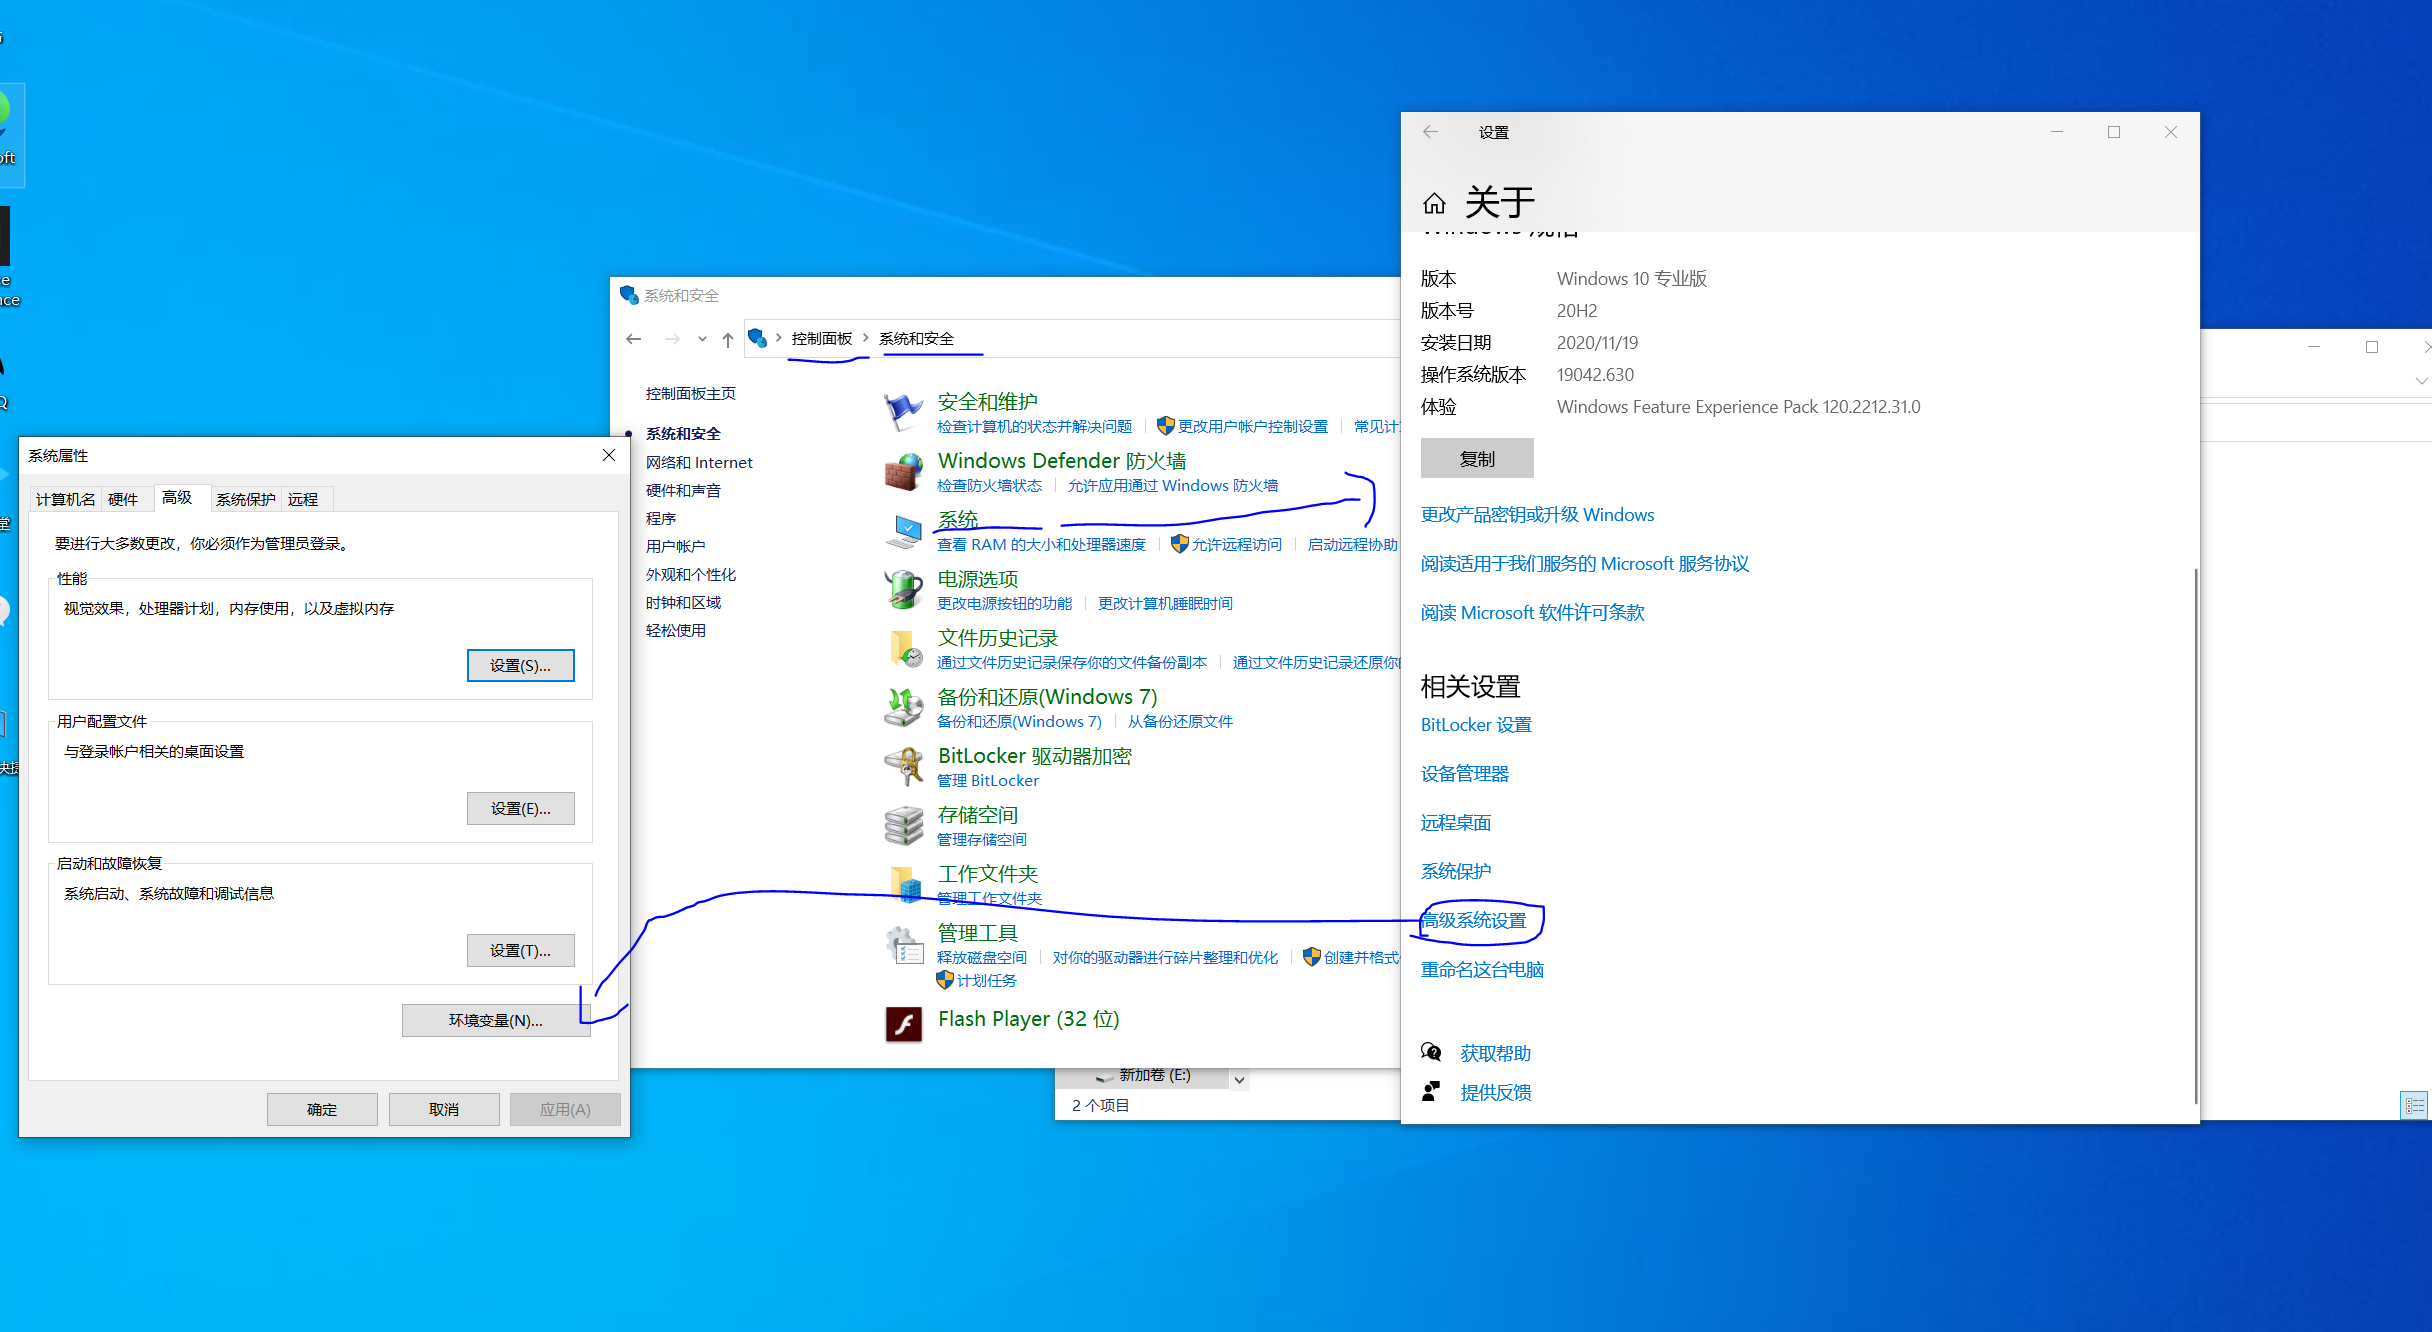Open 更改计算机睡眠时间 link
Image resolution: width=2432 pixels, height=1332 pixels.
1165,603
